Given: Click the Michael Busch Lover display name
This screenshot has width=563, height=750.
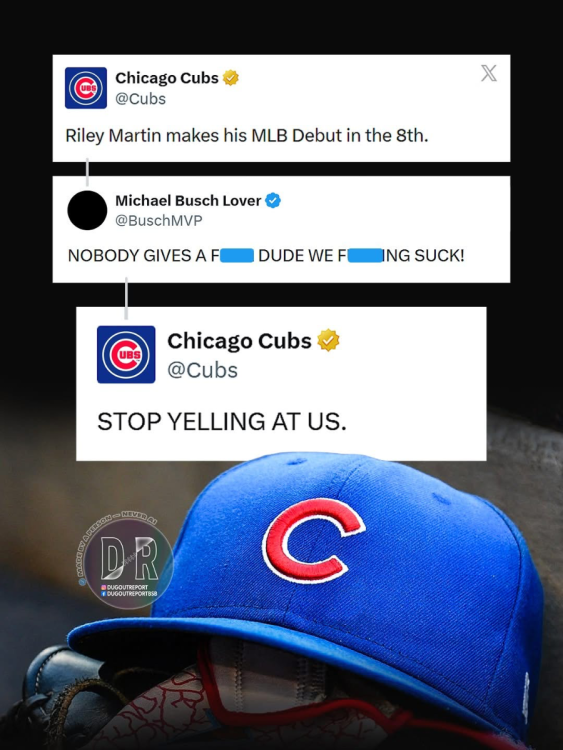Looking at the screenshot, I should pyautogui.click(x=188, y=200).
